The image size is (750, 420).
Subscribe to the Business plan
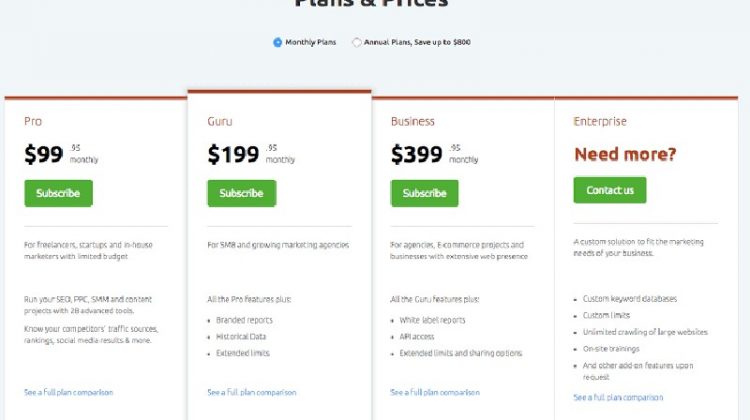424,193
